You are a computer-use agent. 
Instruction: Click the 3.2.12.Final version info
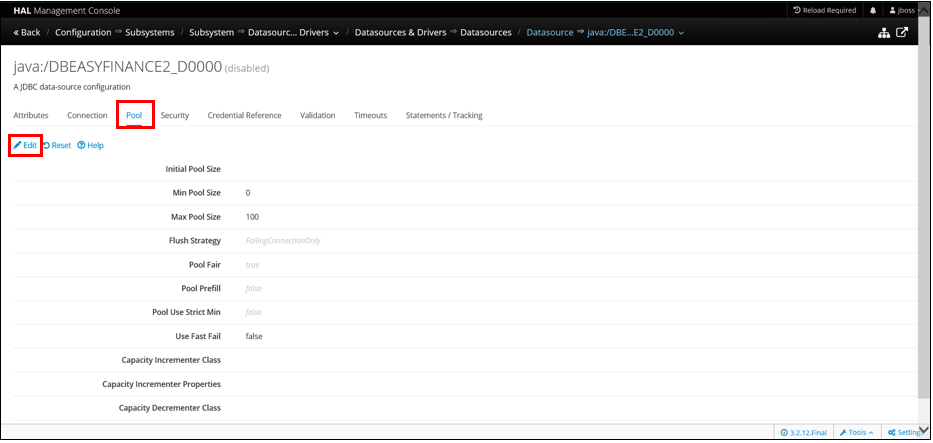coord(803,432)
